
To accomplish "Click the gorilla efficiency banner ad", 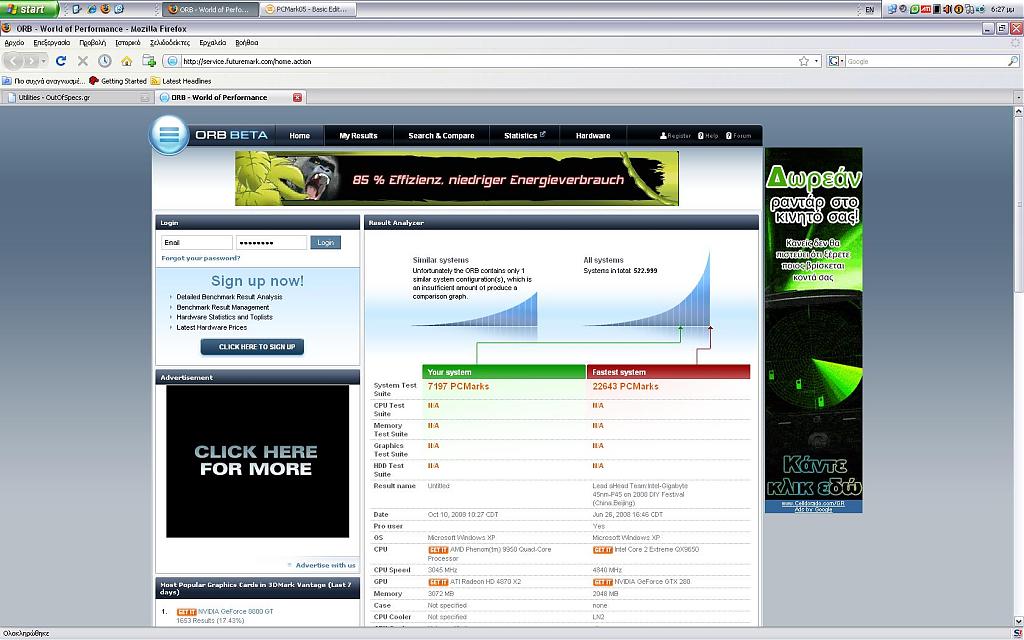I will point(456,178).
